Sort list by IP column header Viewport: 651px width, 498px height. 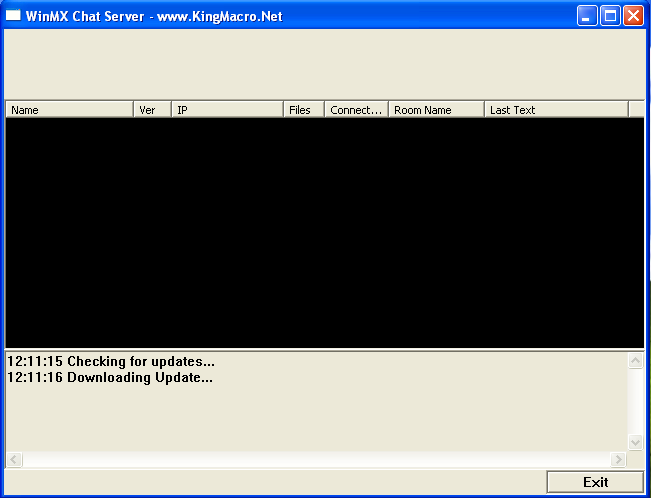(x=228, y=110)
